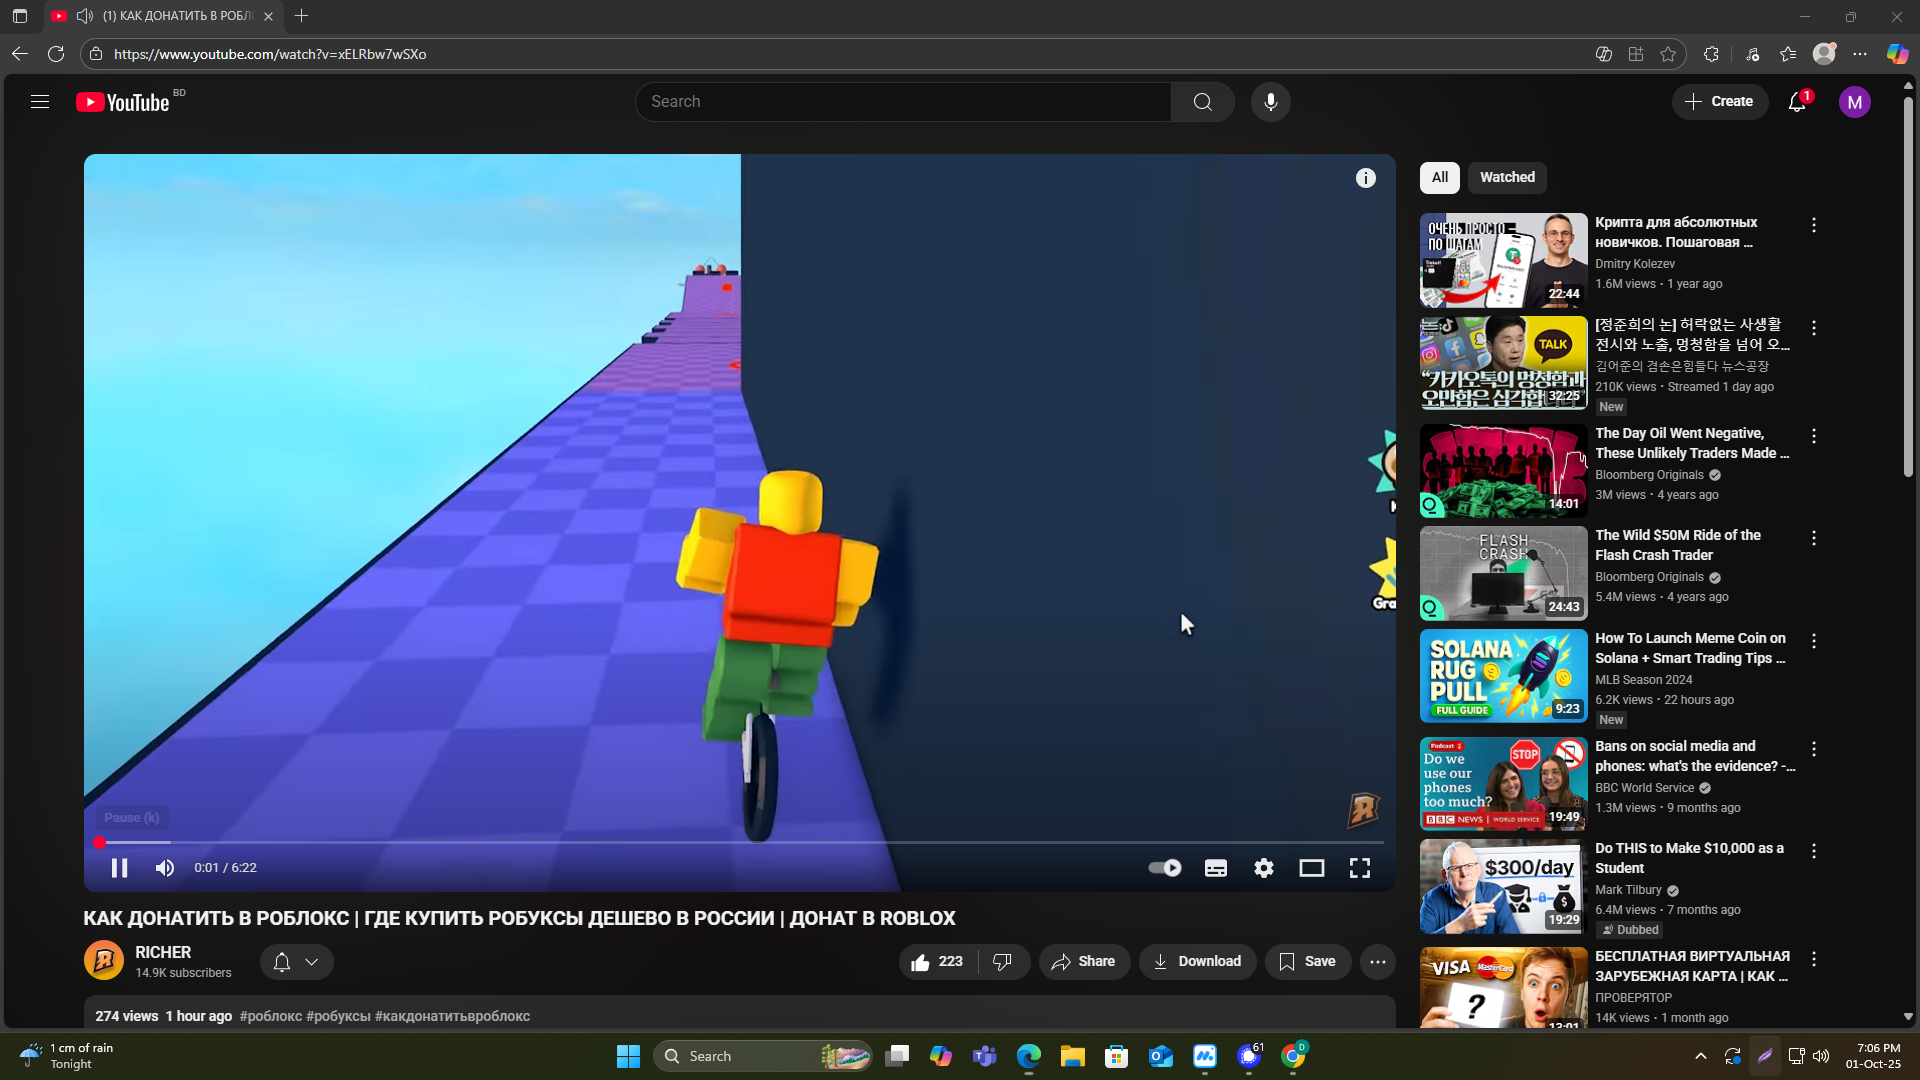Open Bans on social media video title
This screenshot has width=1920, height=1080.
point(1695,756)
